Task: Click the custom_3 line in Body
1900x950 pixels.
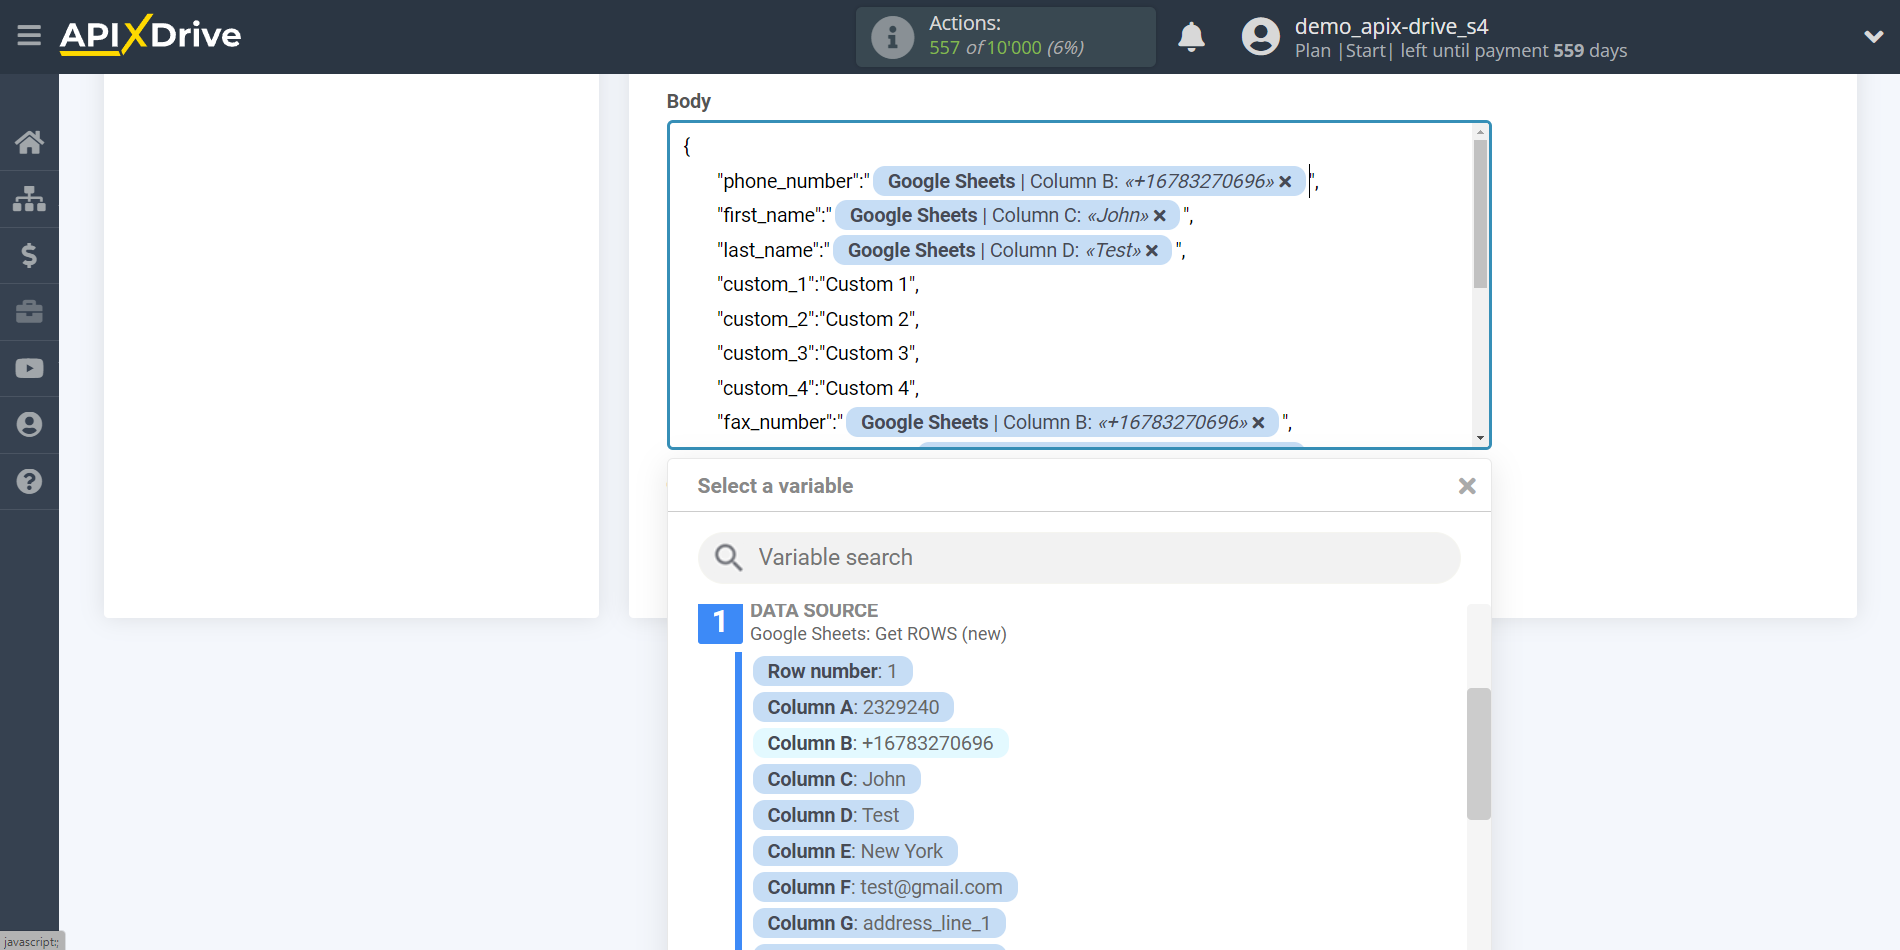Action: point(818,354)
